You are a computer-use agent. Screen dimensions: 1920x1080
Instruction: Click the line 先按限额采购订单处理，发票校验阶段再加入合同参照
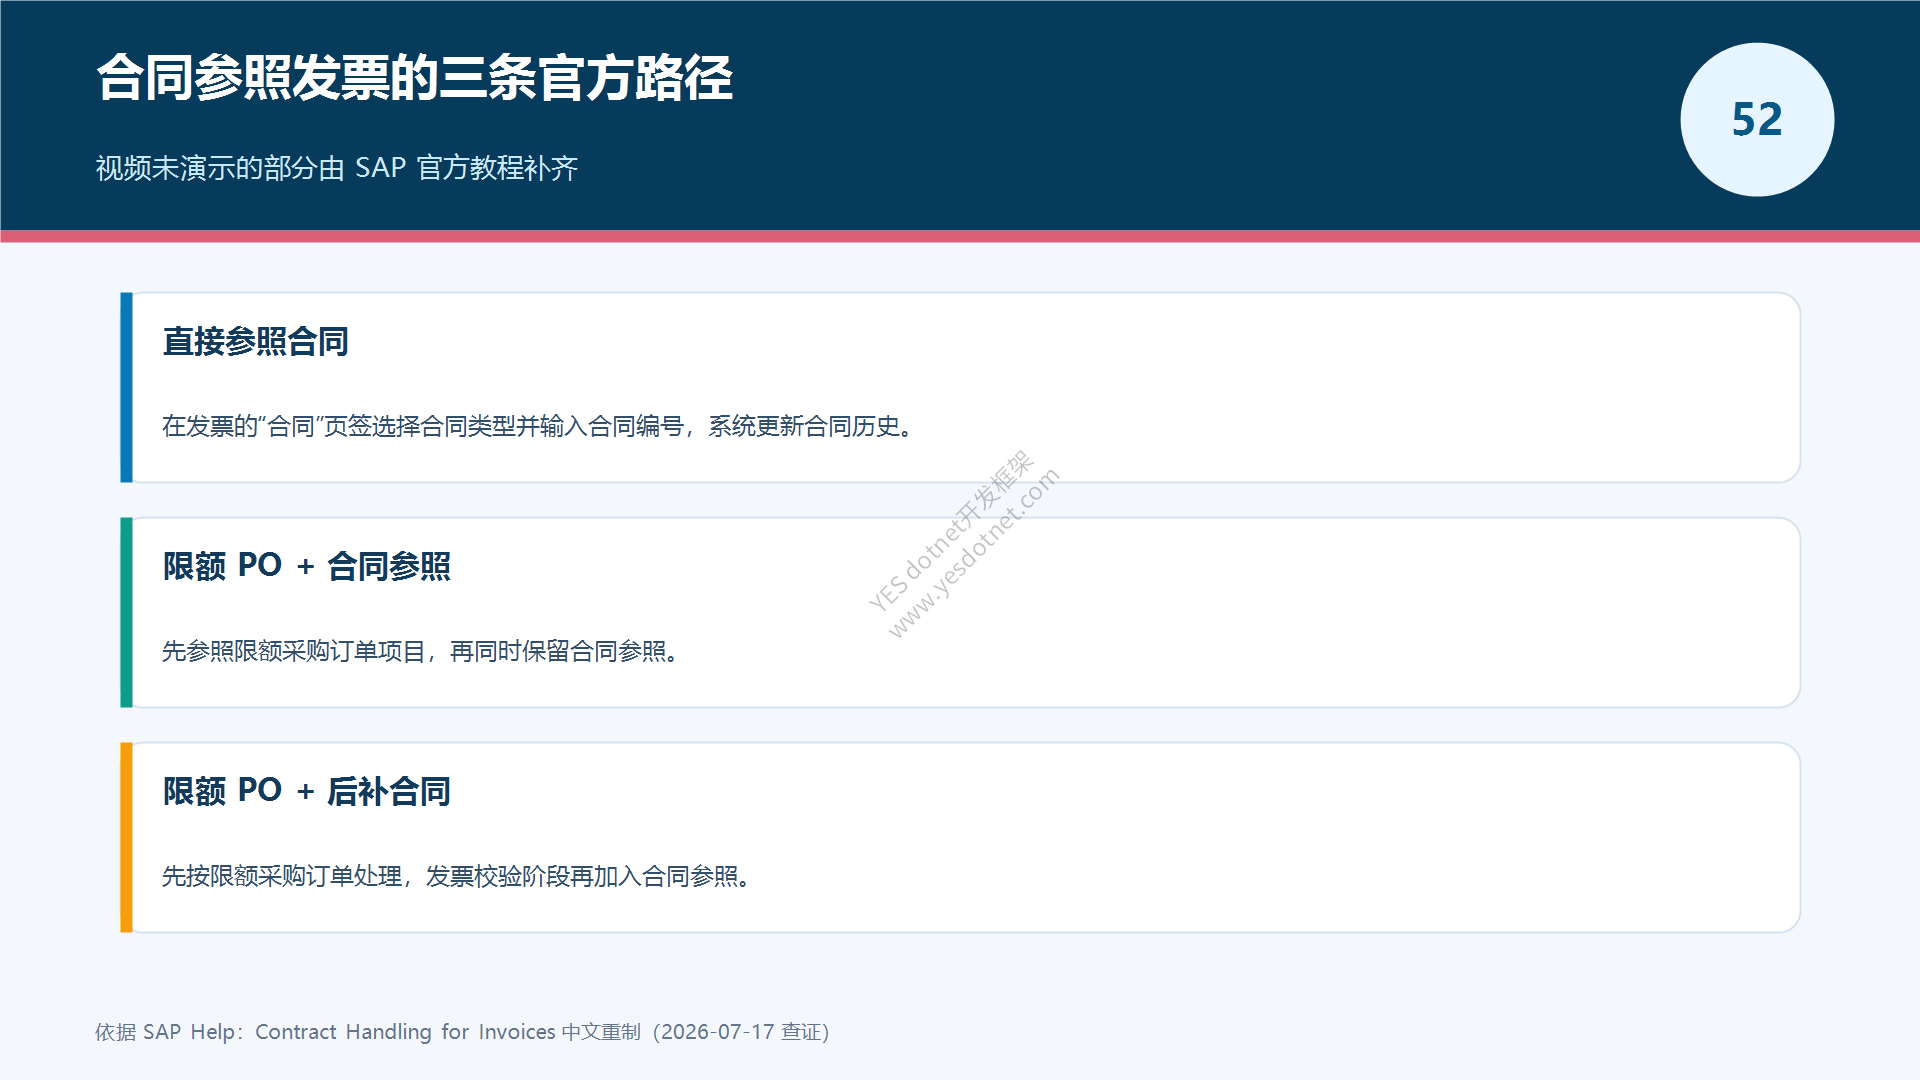click(456, 877)
